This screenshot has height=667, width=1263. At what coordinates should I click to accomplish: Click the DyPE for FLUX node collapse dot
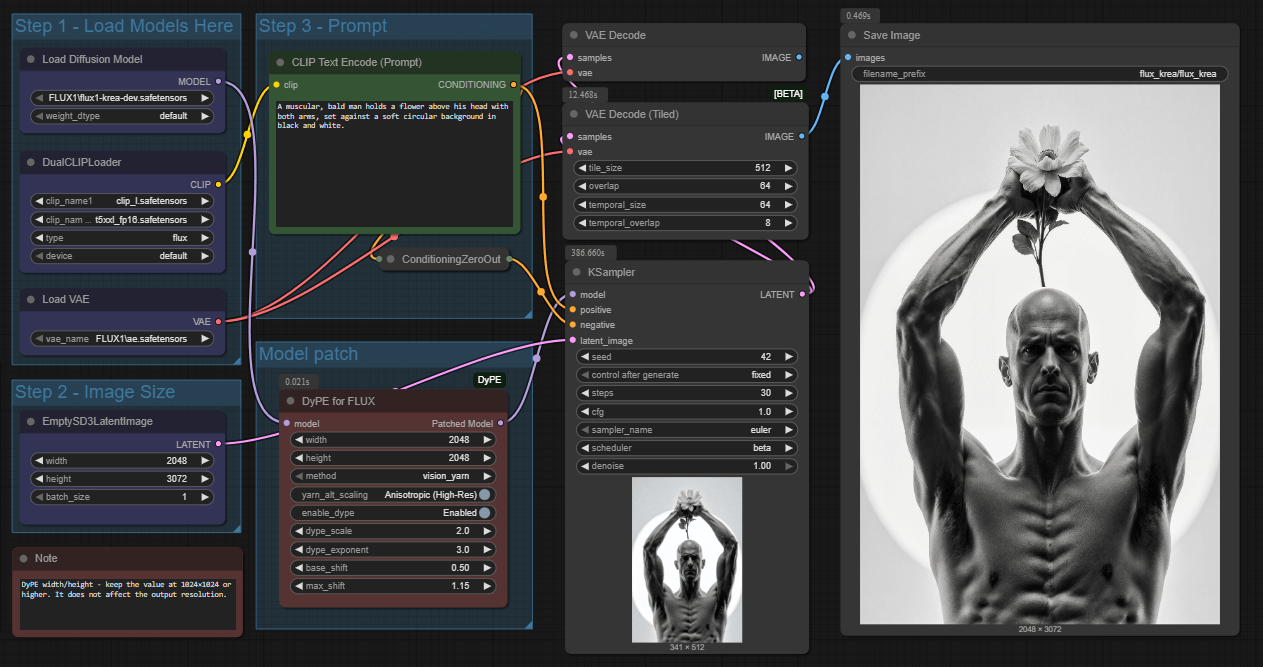[292, 401]
